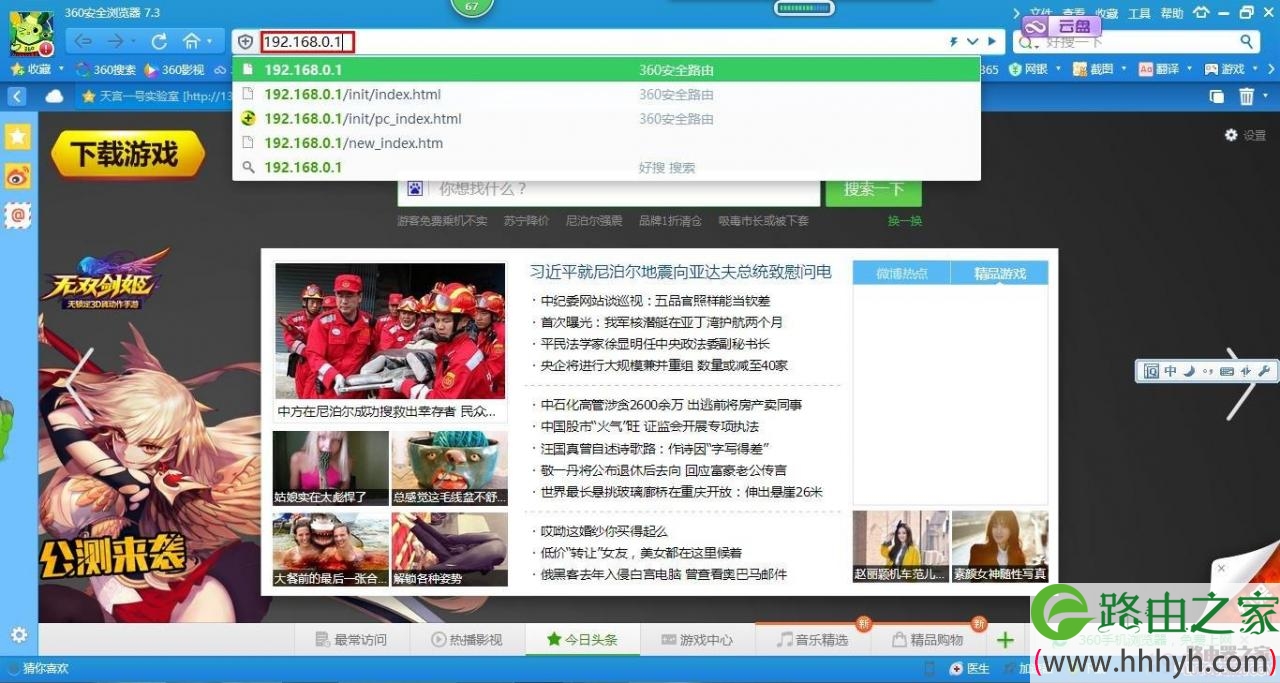Open the 云盘 cloud disk button
Viewport: 1280px width, 683px height.
[1061, 26]
